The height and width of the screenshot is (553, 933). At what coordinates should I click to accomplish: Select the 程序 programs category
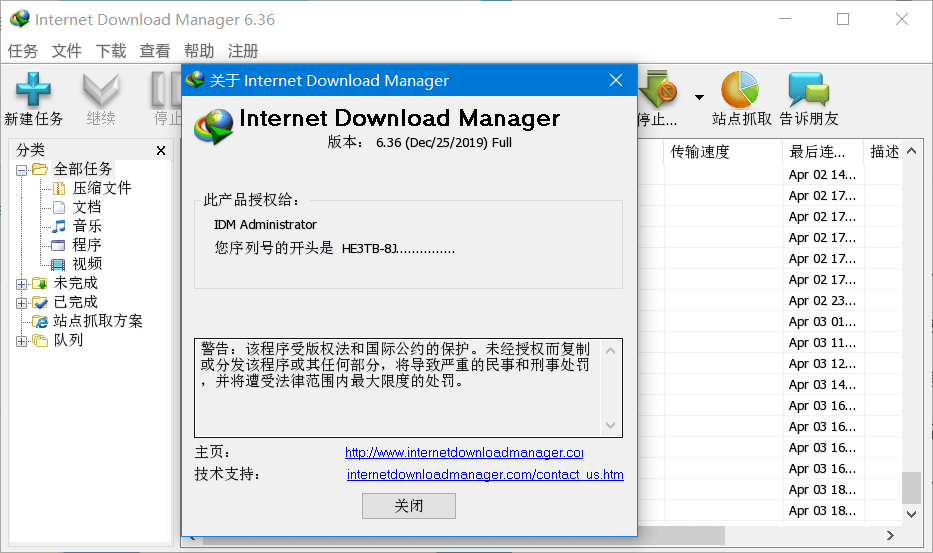pos(87,245)
